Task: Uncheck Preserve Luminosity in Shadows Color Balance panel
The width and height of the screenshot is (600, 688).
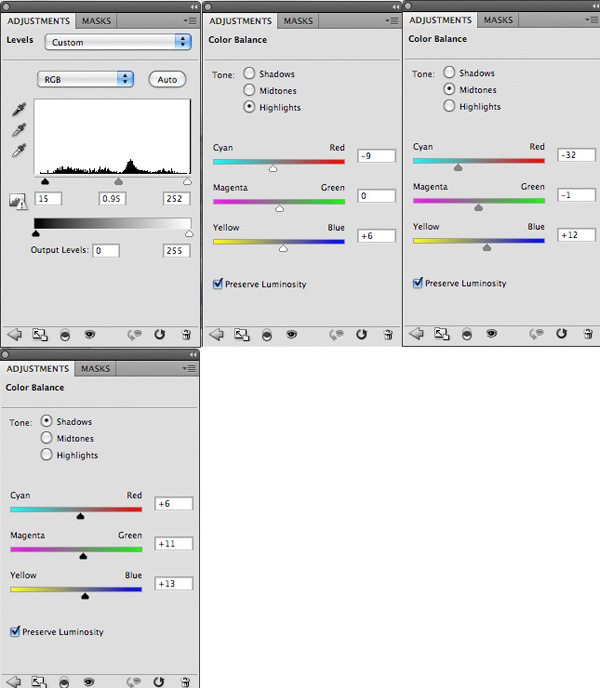Action: pyautogui.click(x=15, y=631)
